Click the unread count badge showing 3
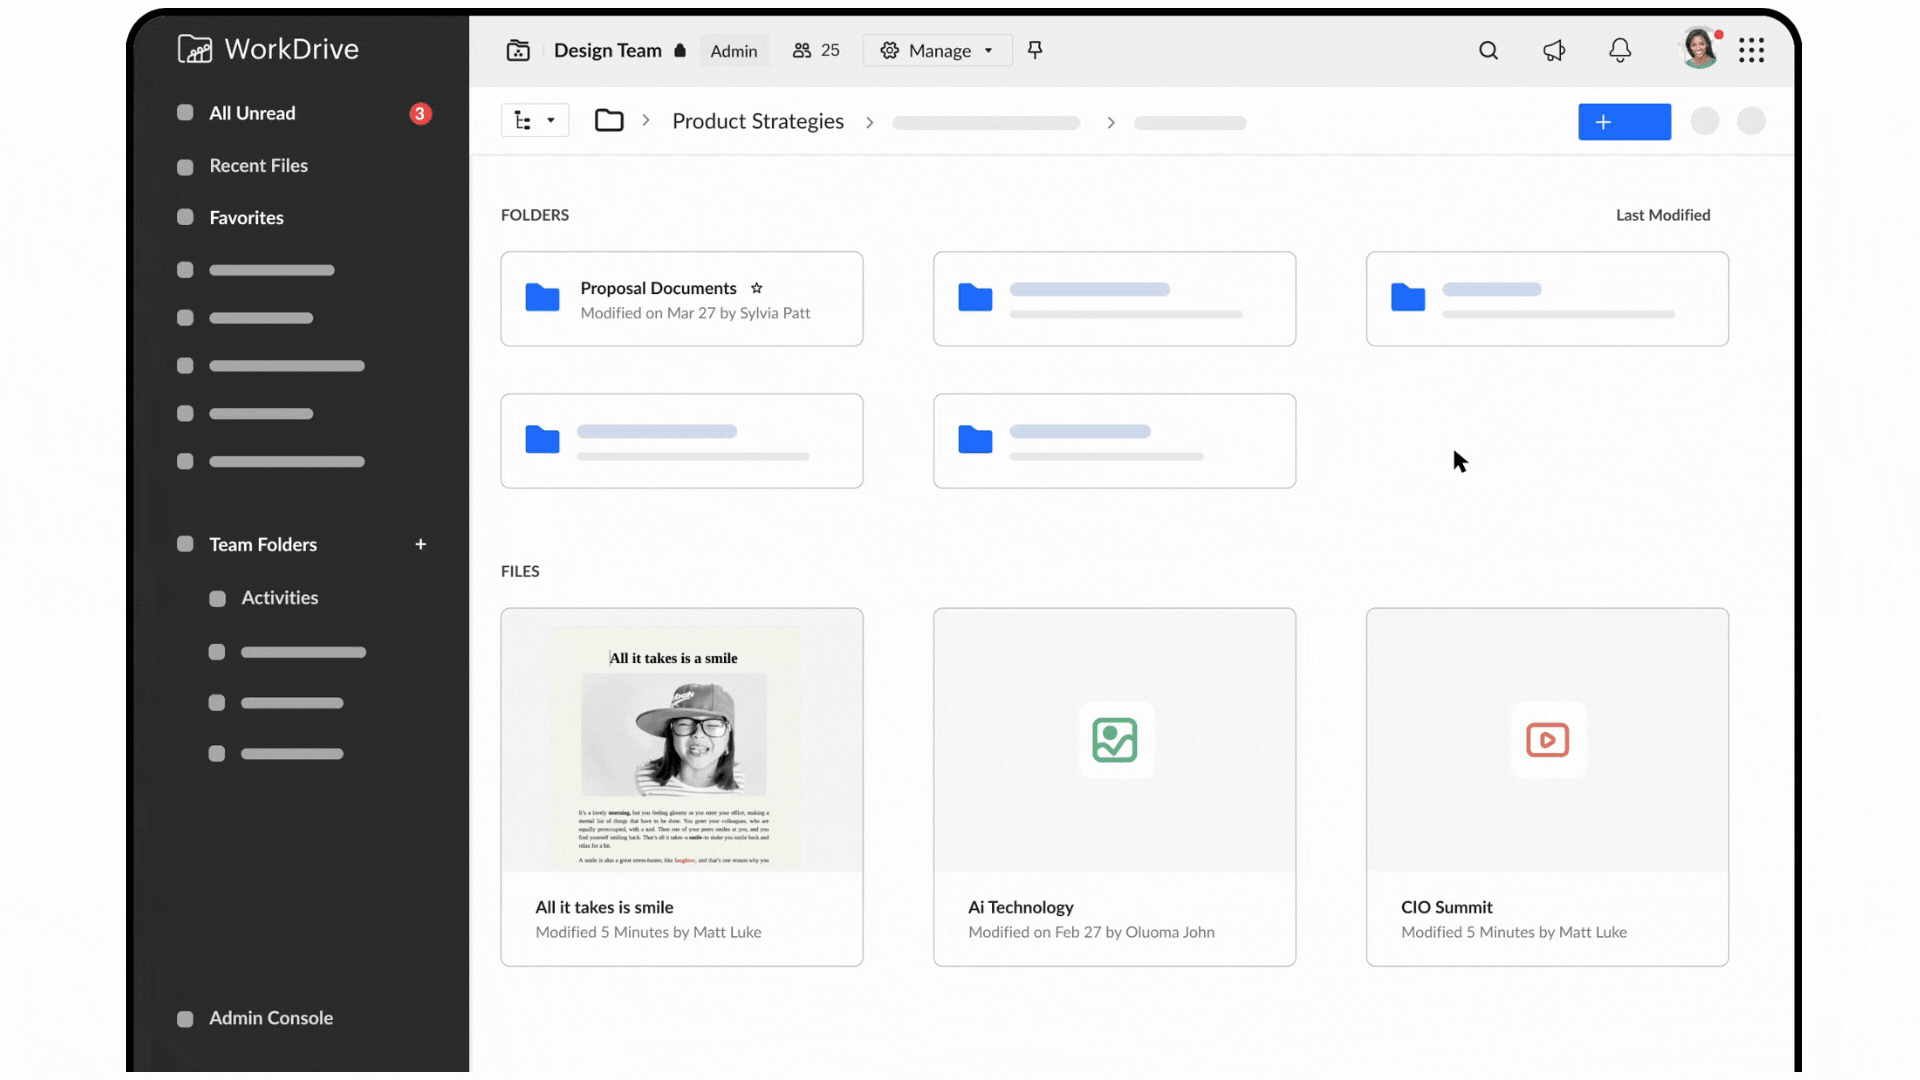Screen dimensions: 1920x1080 (420, 113)
